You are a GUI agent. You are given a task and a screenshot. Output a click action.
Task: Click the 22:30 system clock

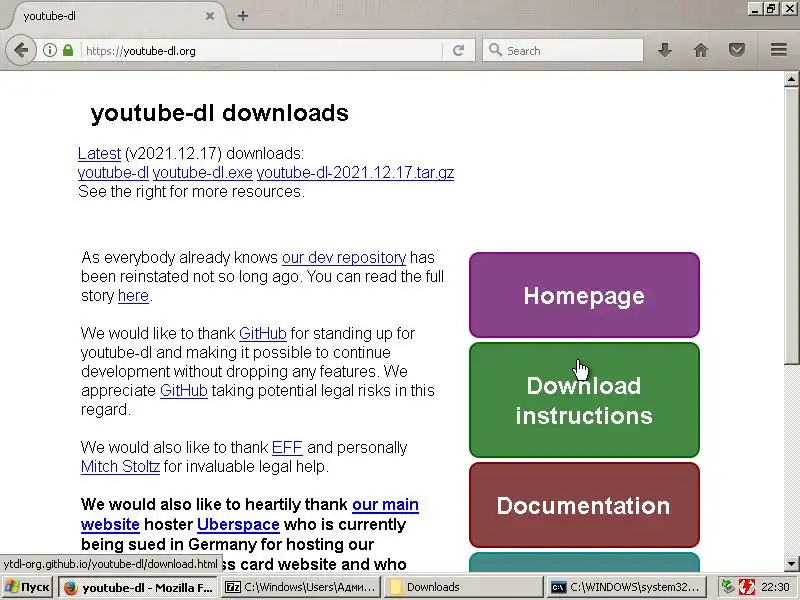coord(776,587)
